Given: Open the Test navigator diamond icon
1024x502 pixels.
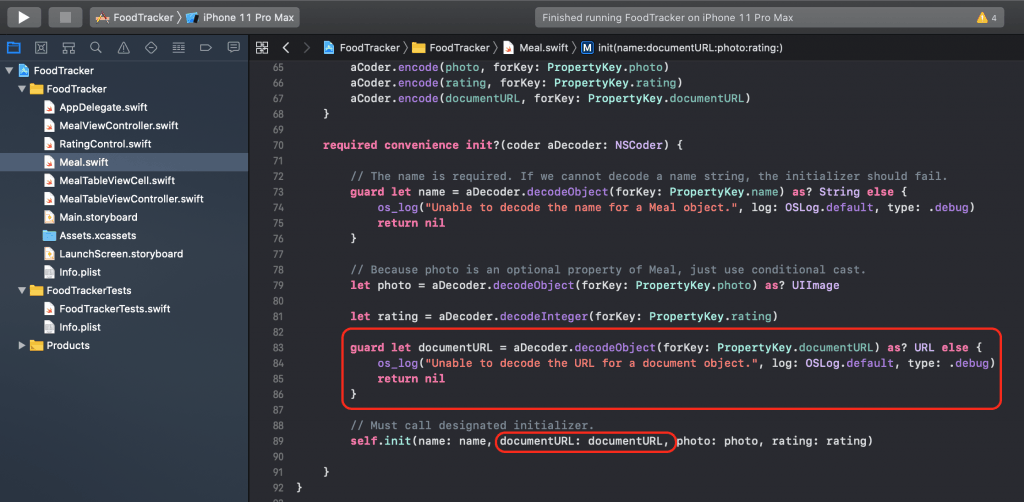Looking at the screenshot, I should [151, 48].
